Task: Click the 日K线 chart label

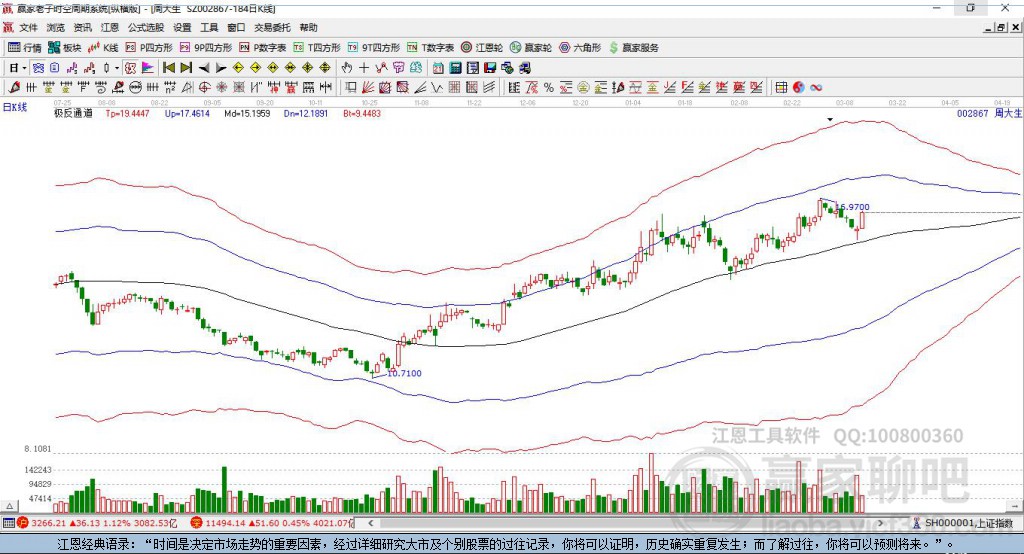Action: (15, 107)
